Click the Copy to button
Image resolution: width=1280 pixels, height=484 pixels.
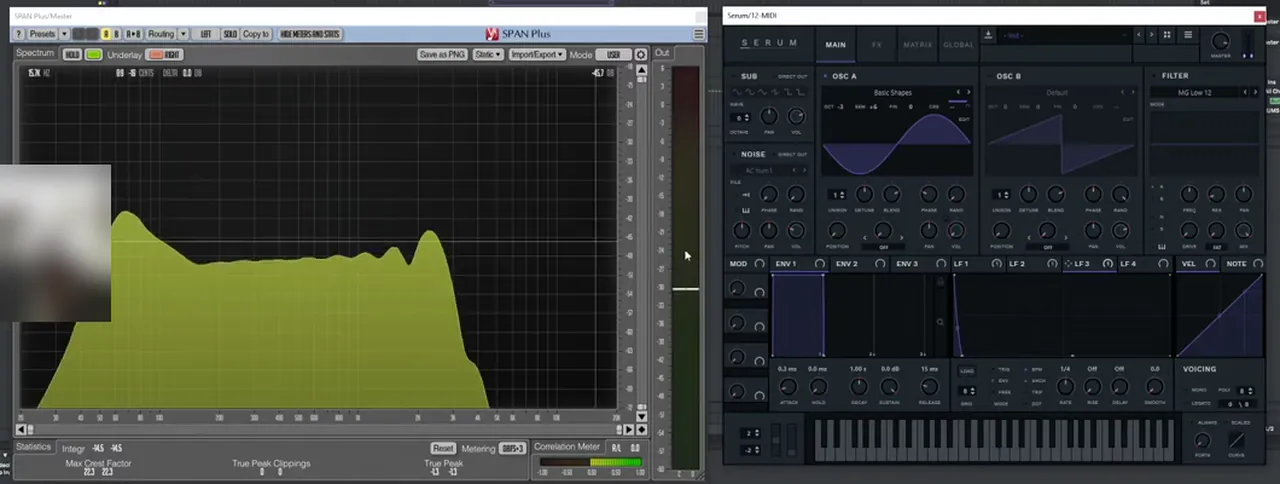point(256,34)
